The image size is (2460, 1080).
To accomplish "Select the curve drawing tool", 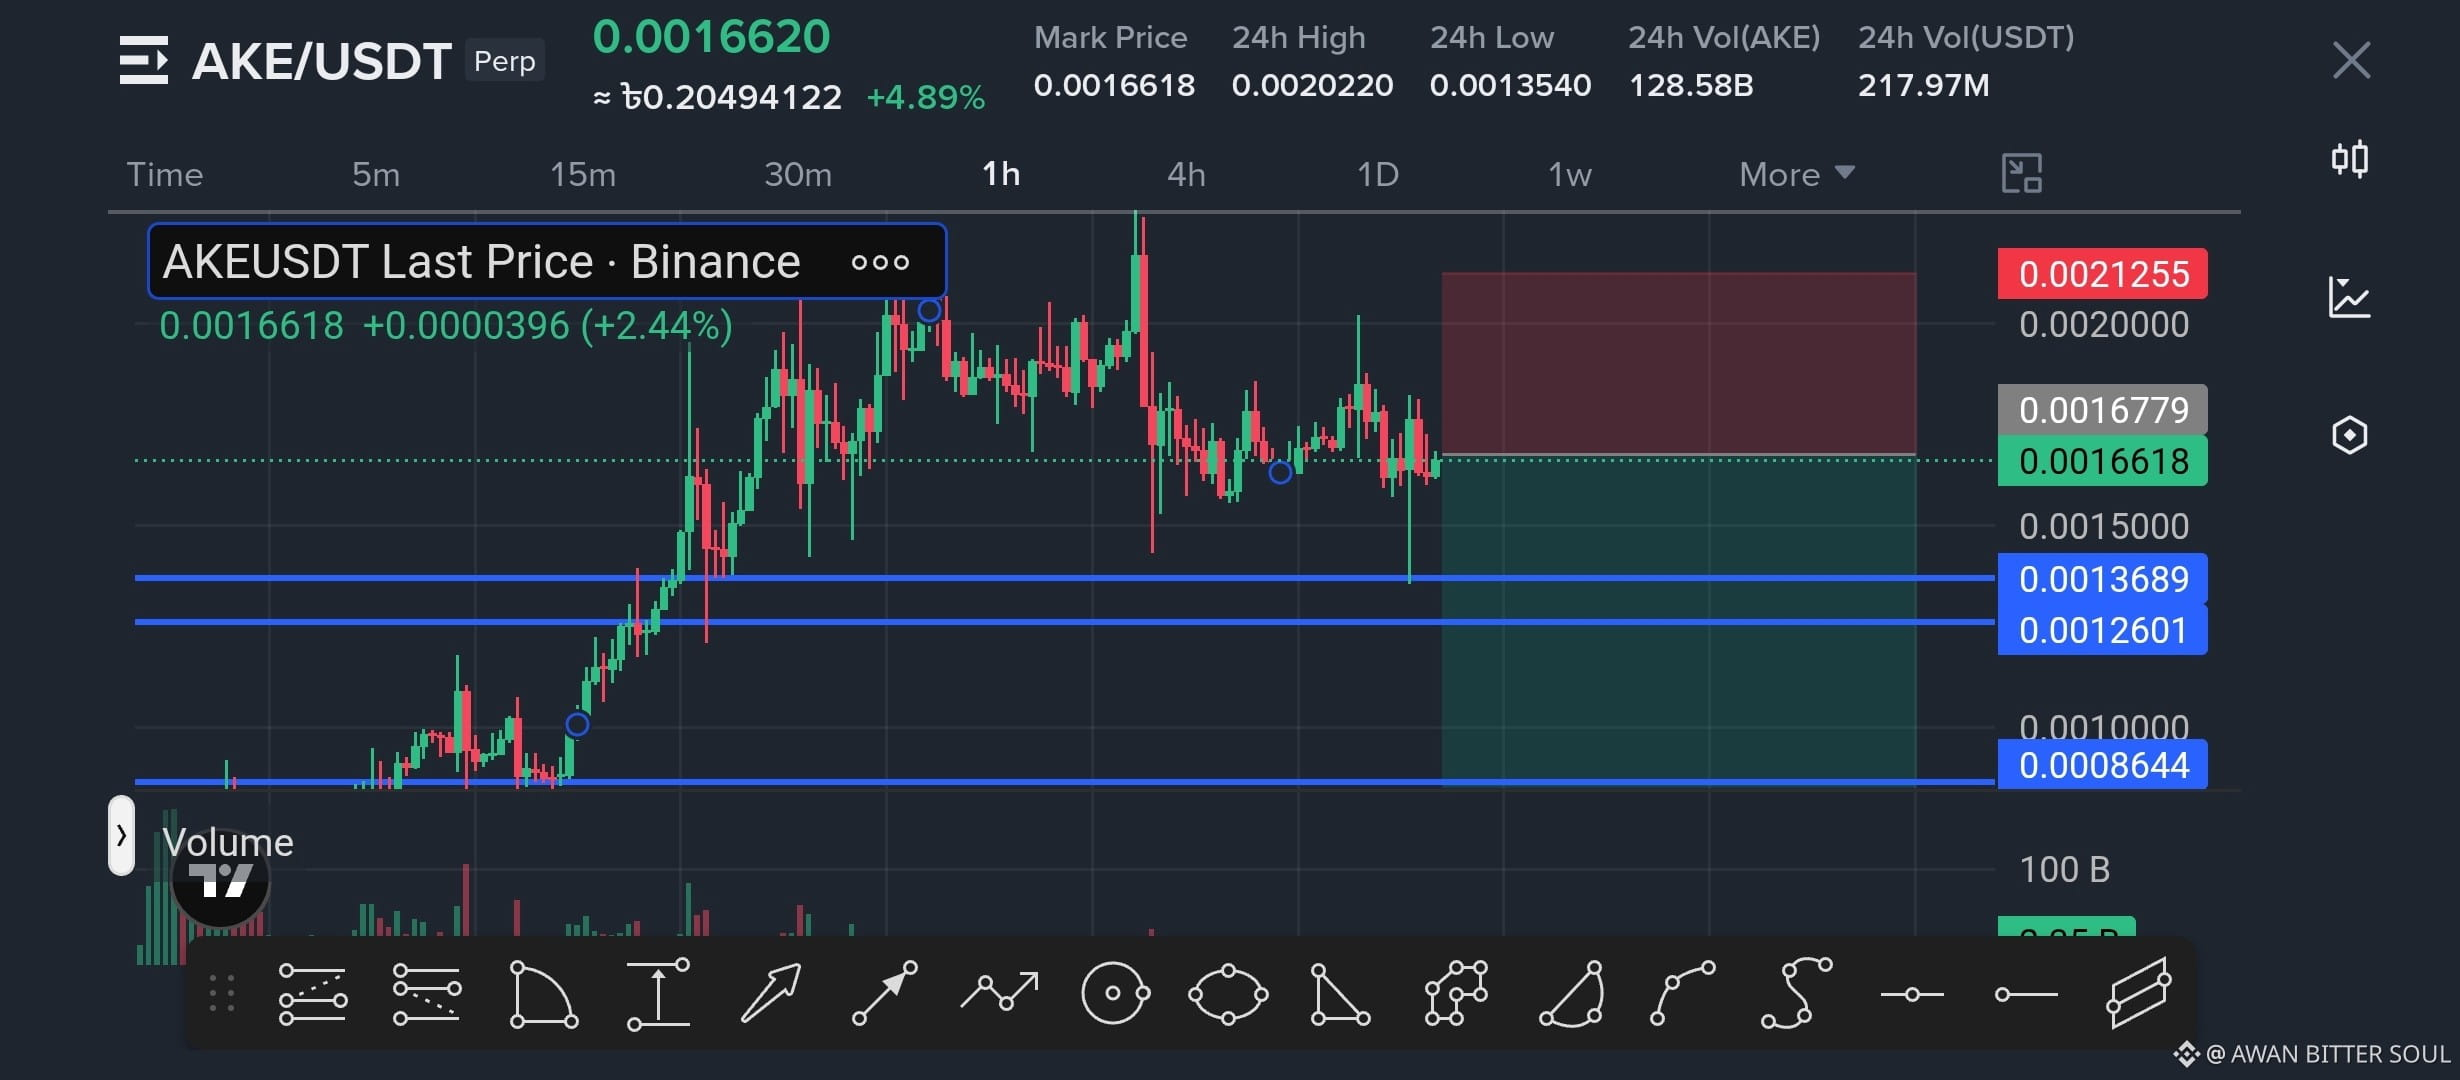I will point(1683,994).
